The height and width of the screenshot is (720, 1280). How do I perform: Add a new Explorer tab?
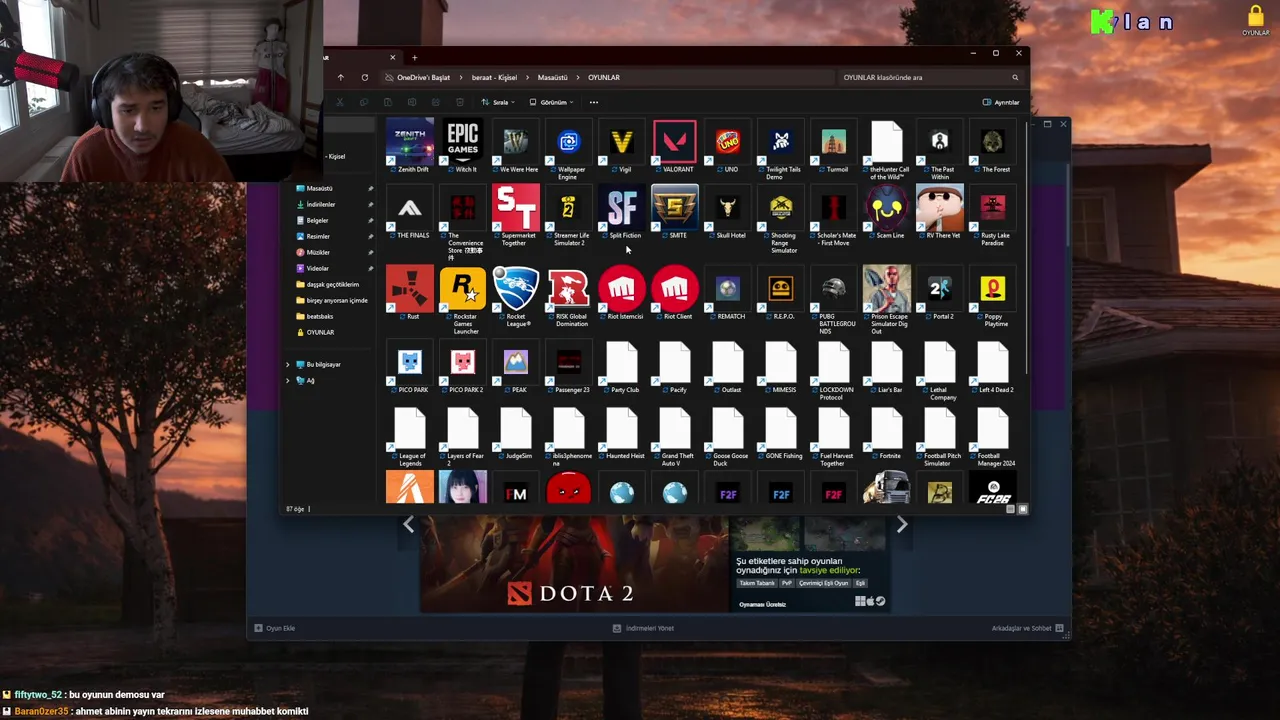[414, 57]
